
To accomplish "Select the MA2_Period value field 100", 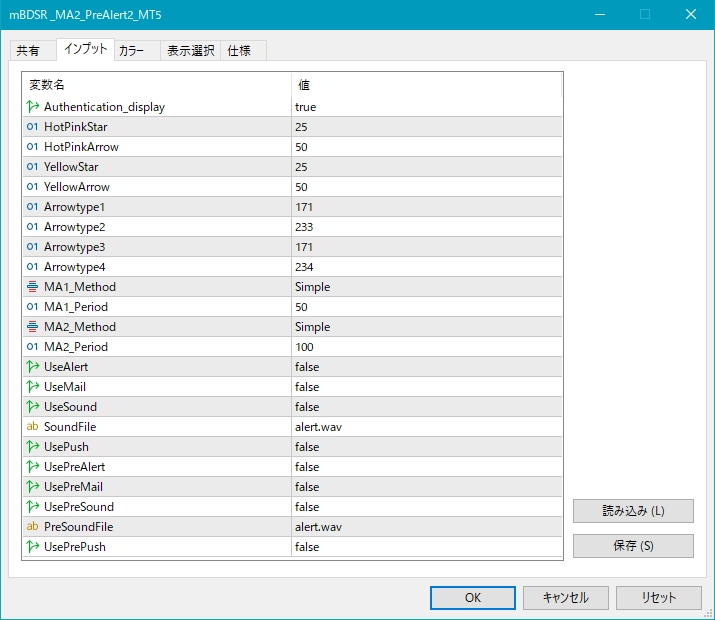I will coord(426,347).
